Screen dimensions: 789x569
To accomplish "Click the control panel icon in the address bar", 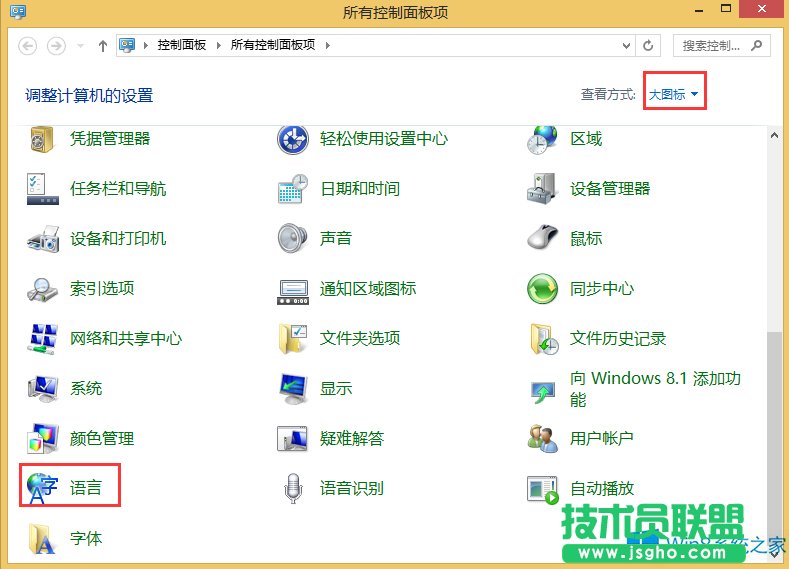I will (127, 46).
